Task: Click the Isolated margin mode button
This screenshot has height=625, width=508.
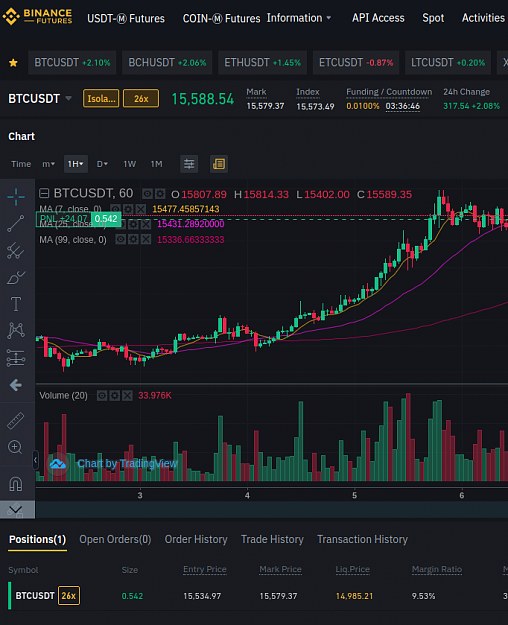Action: [101, 98]
